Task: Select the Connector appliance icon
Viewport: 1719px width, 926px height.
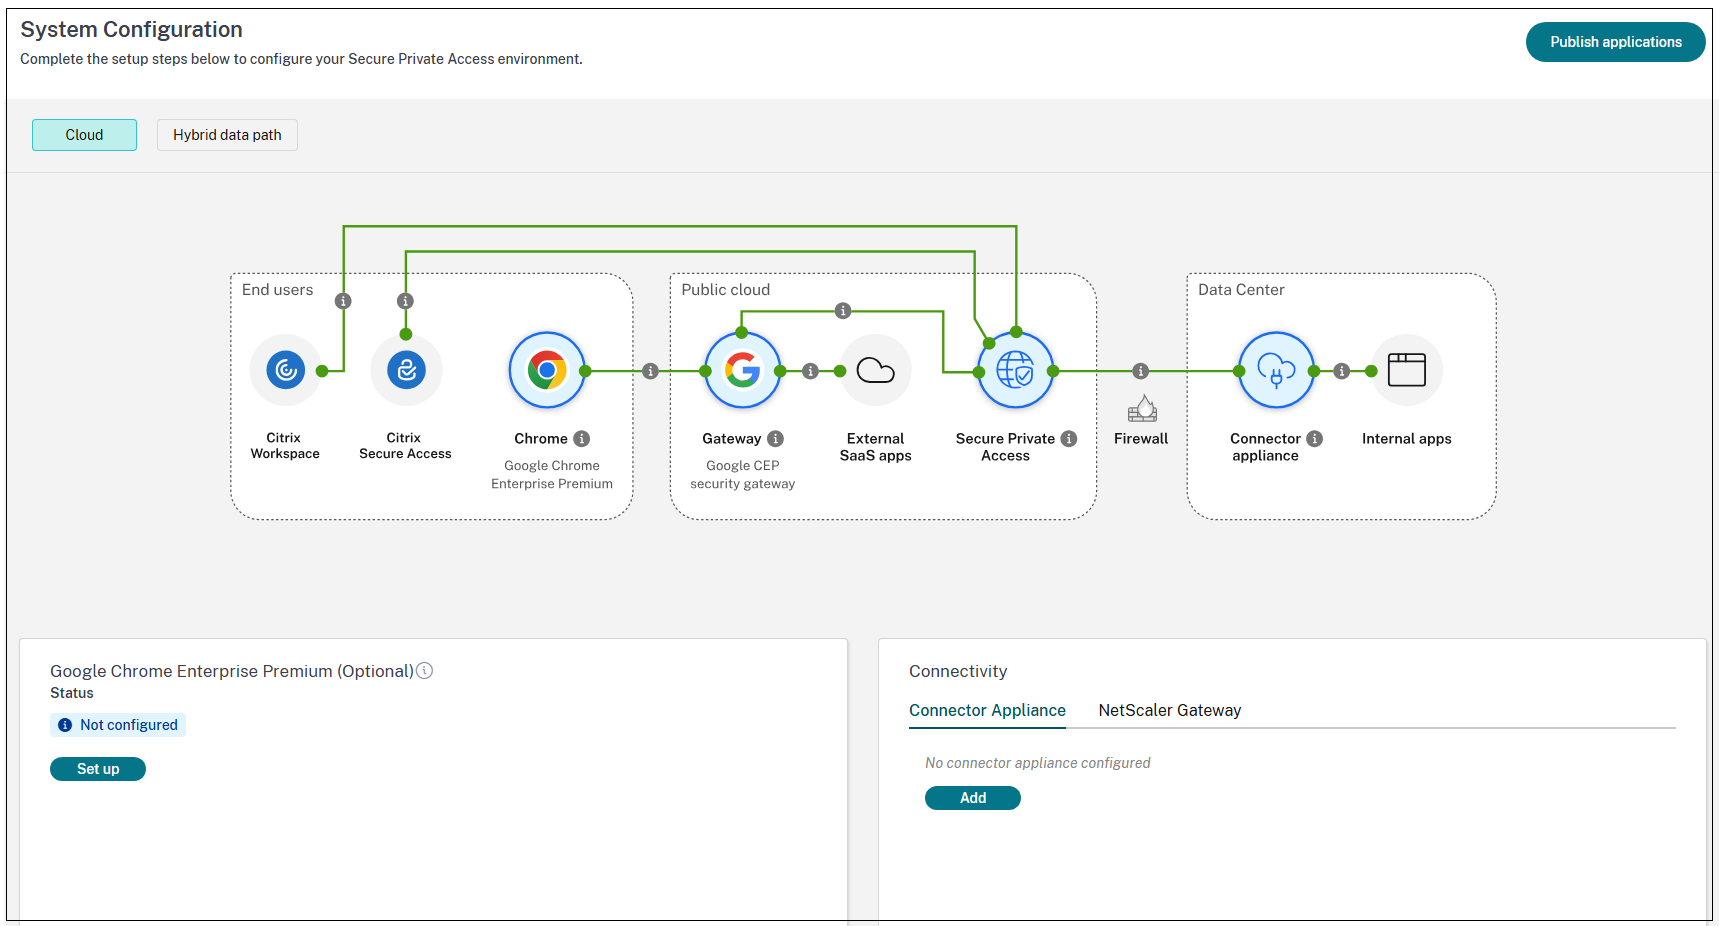Action: coord(1276,371)
